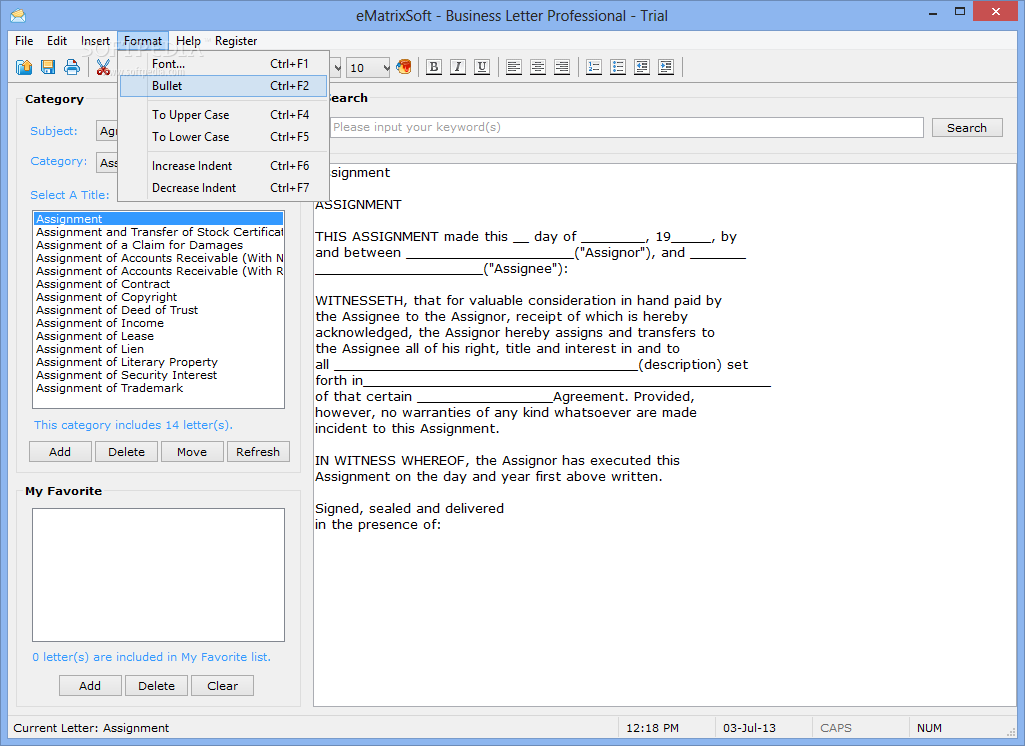Select 'Assignment of Trademark' title
The width and height of the screenshot is (1025, 746).
point(159,388)
